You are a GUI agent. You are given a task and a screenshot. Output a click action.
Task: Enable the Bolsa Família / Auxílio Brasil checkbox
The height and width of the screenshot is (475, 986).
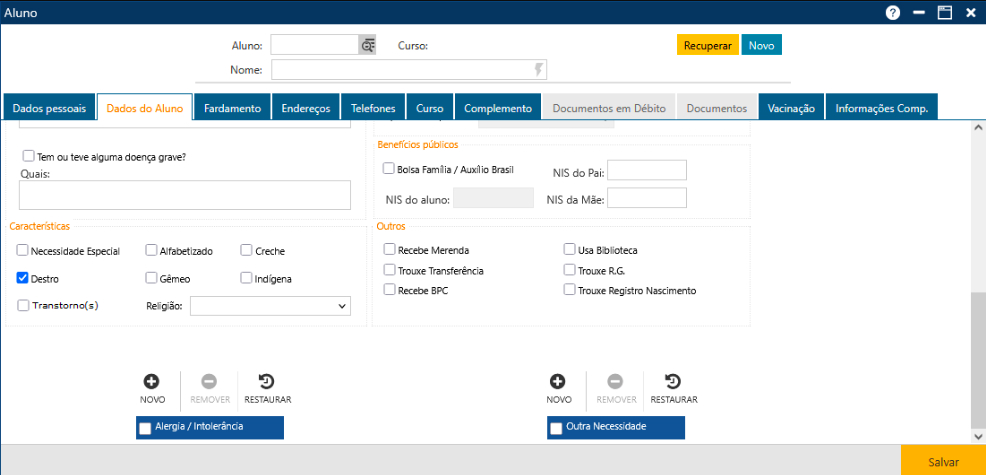(x=389, y=170)
